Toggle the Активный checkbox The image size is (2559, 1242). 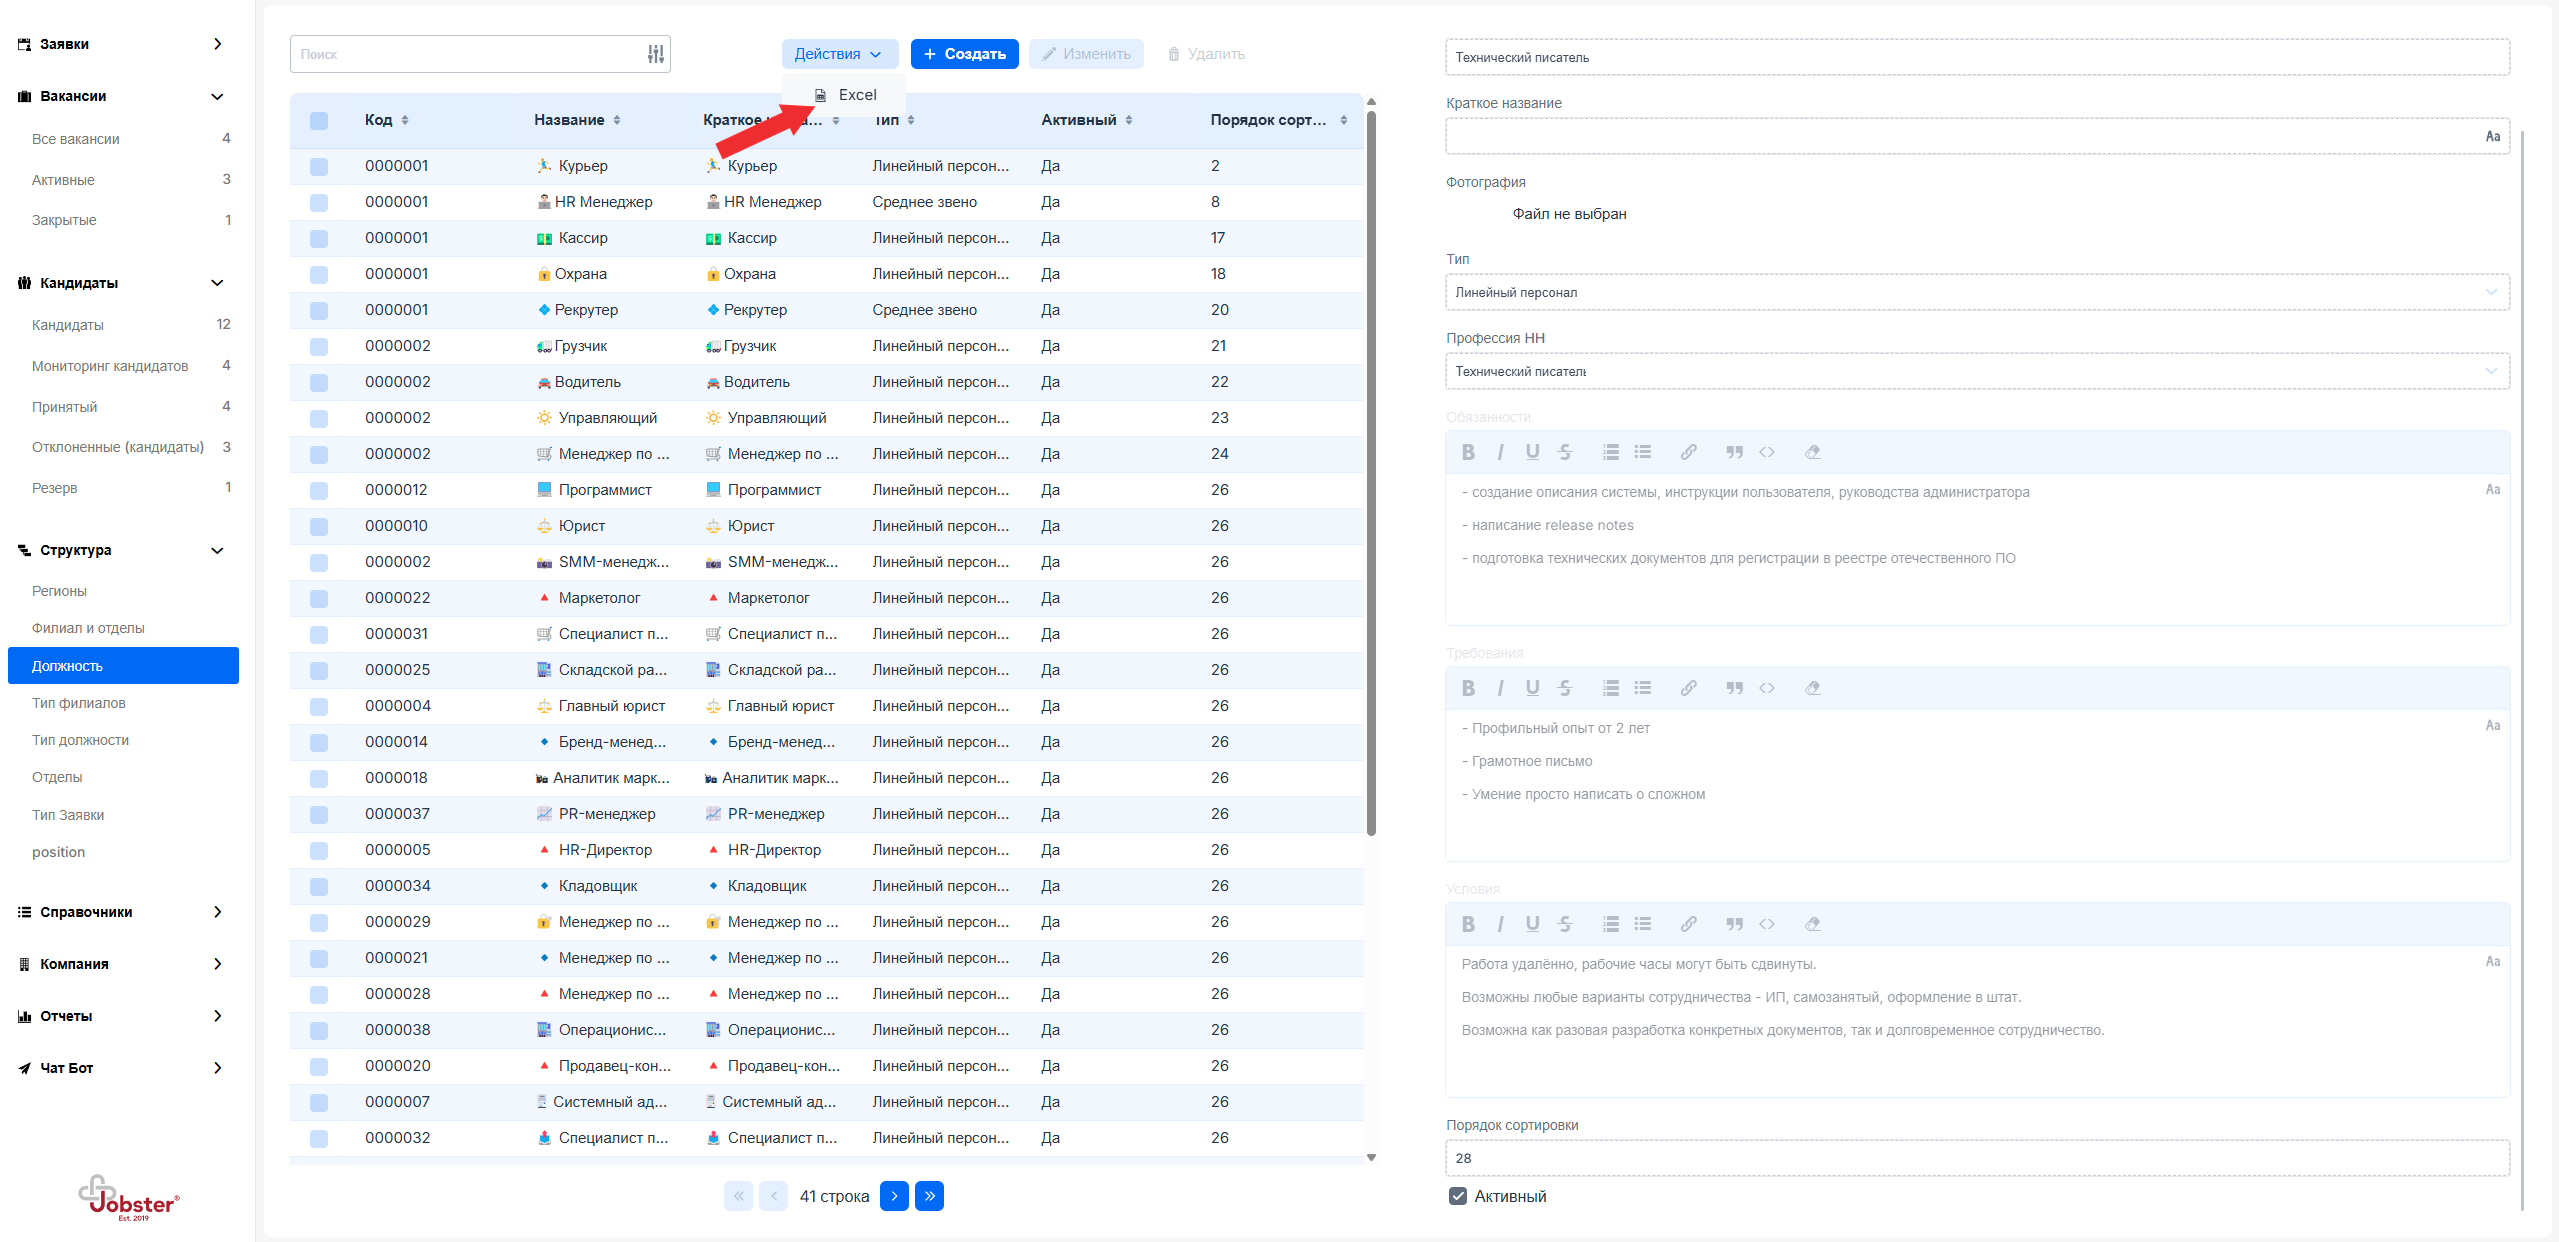1457,1196
